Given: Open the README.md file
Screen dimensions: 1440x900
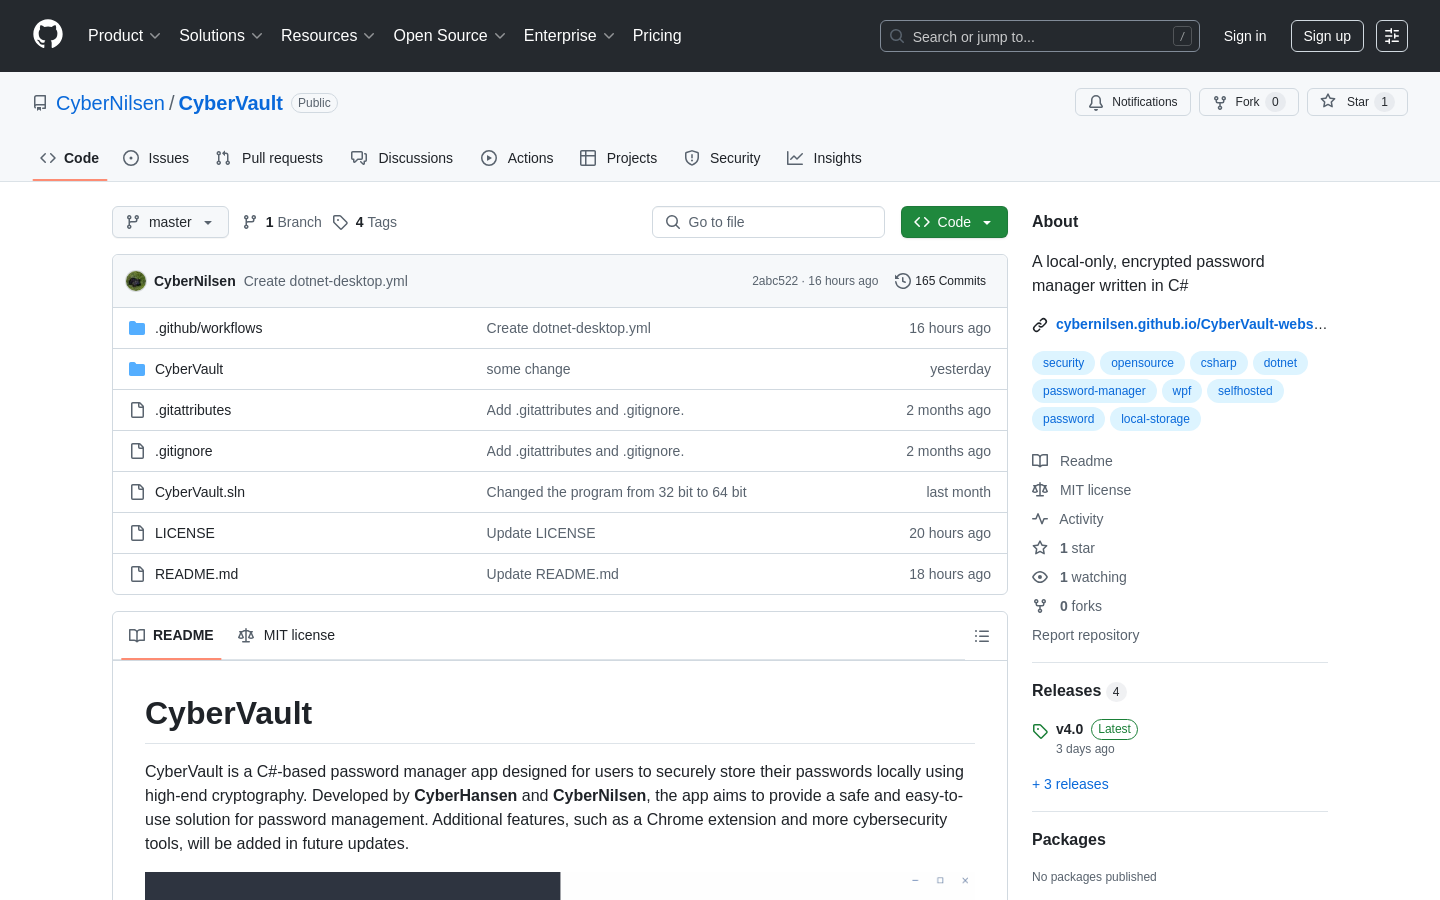Looking at the screenshot, I should [196, 574].
